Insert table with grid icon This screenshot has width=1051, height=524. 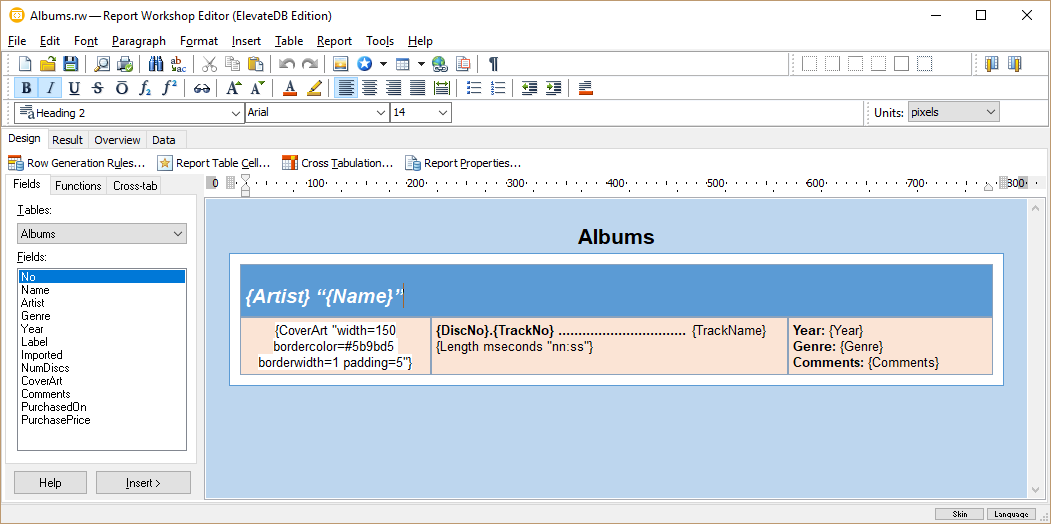(402, 64)
